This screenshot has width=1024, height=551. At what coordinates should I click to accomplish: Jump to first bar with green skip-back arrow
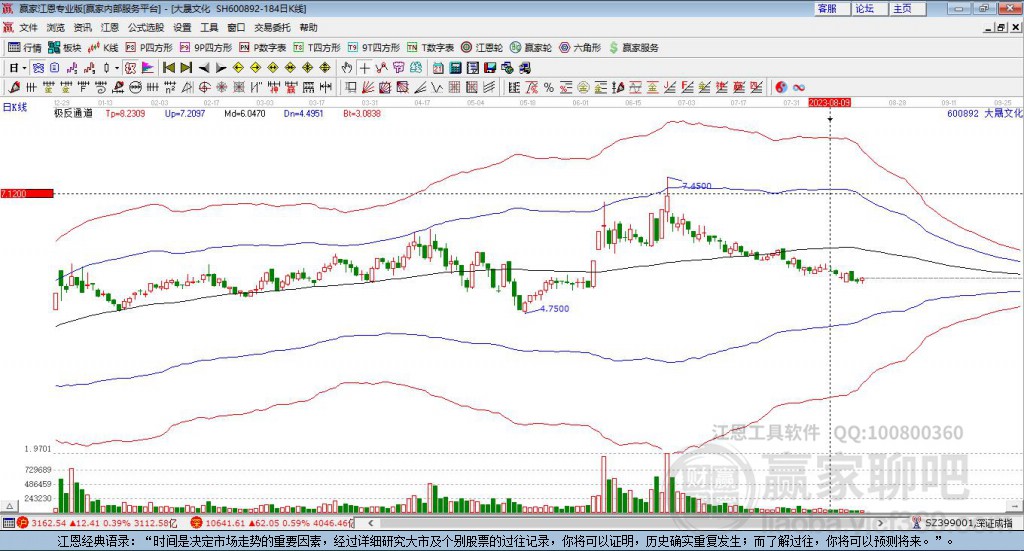(x=169, y=68)
